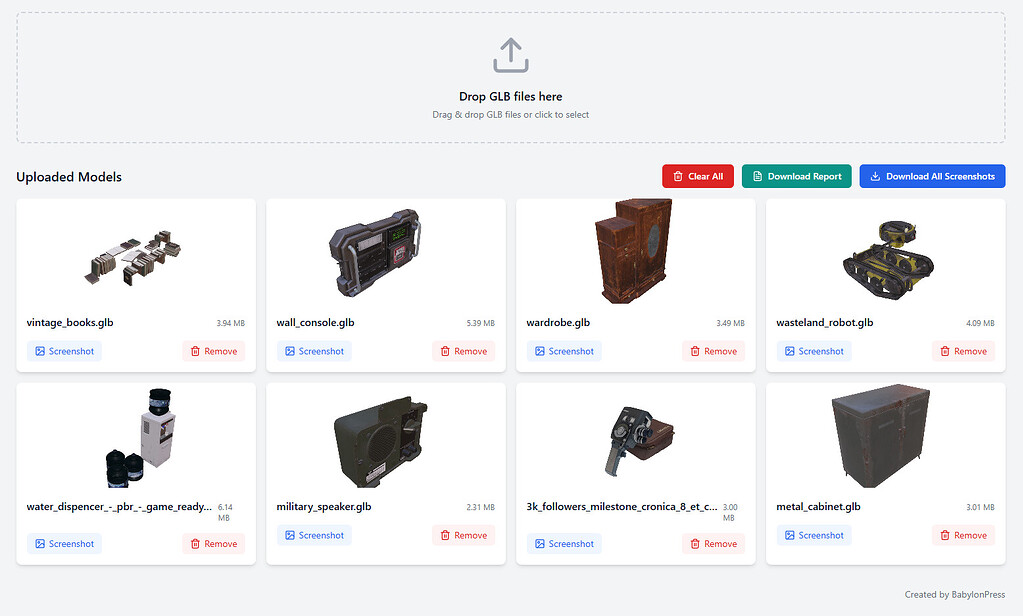
Task: Click the trash icon inside Clear All button
Action: [x=679, y=176]
